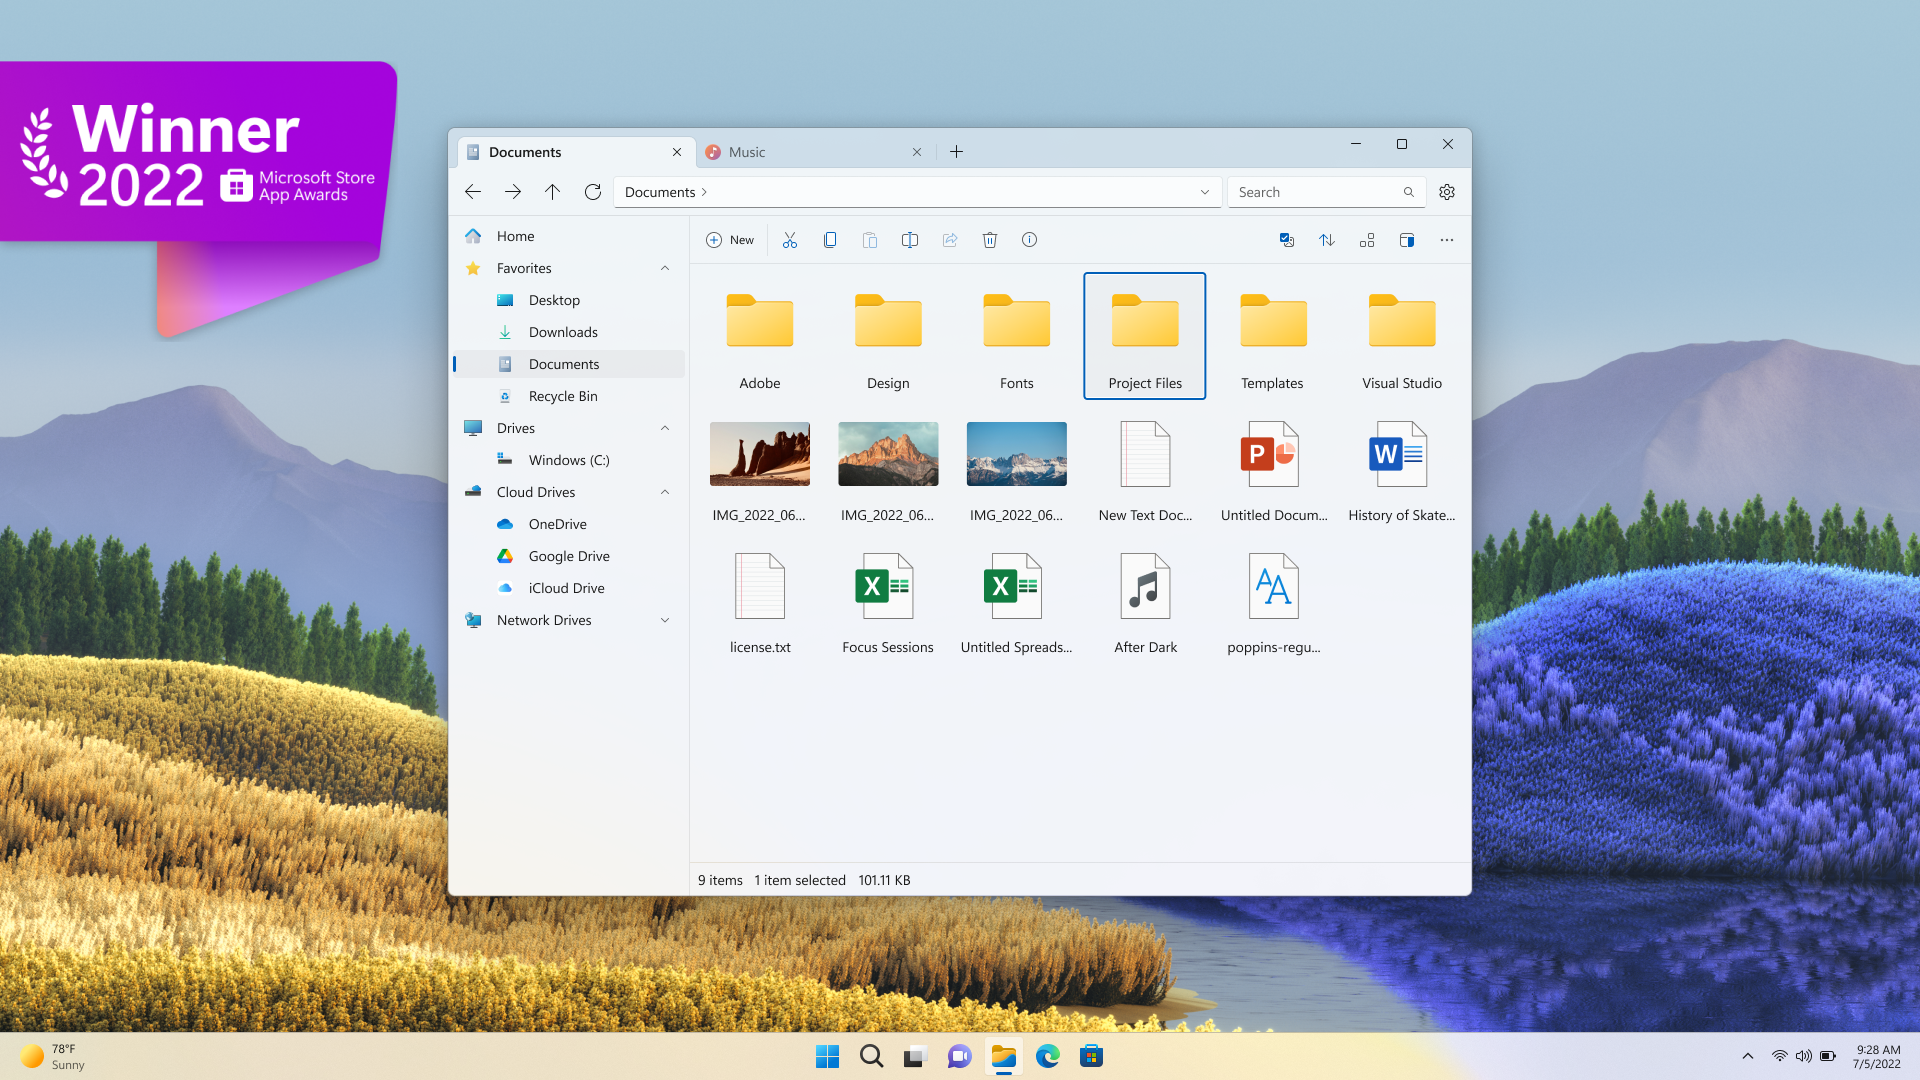This screenshot has width=1920, height=1080.
Task: Open Google Drive in sidebar
Action: point(568,556)
